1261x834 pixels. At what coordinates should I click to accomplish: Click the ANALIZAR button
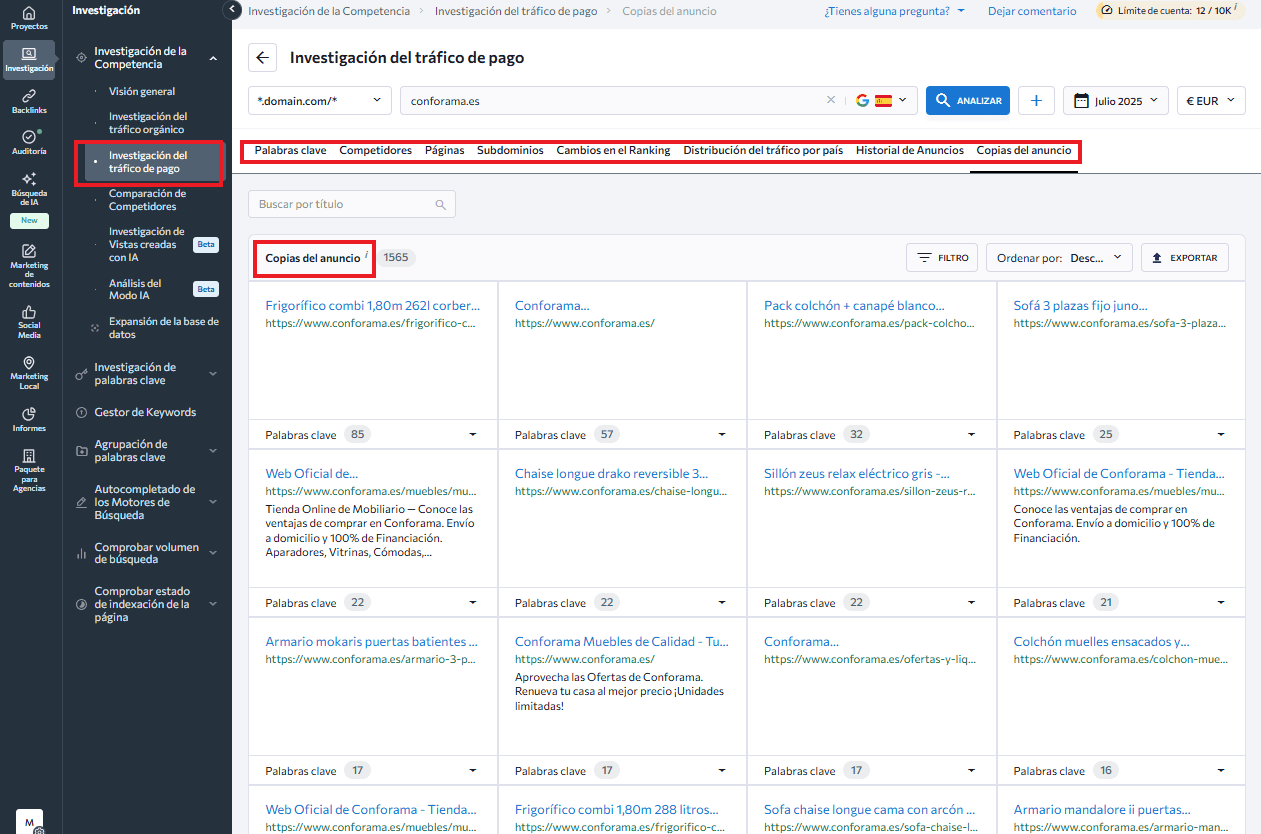point(968,100)
